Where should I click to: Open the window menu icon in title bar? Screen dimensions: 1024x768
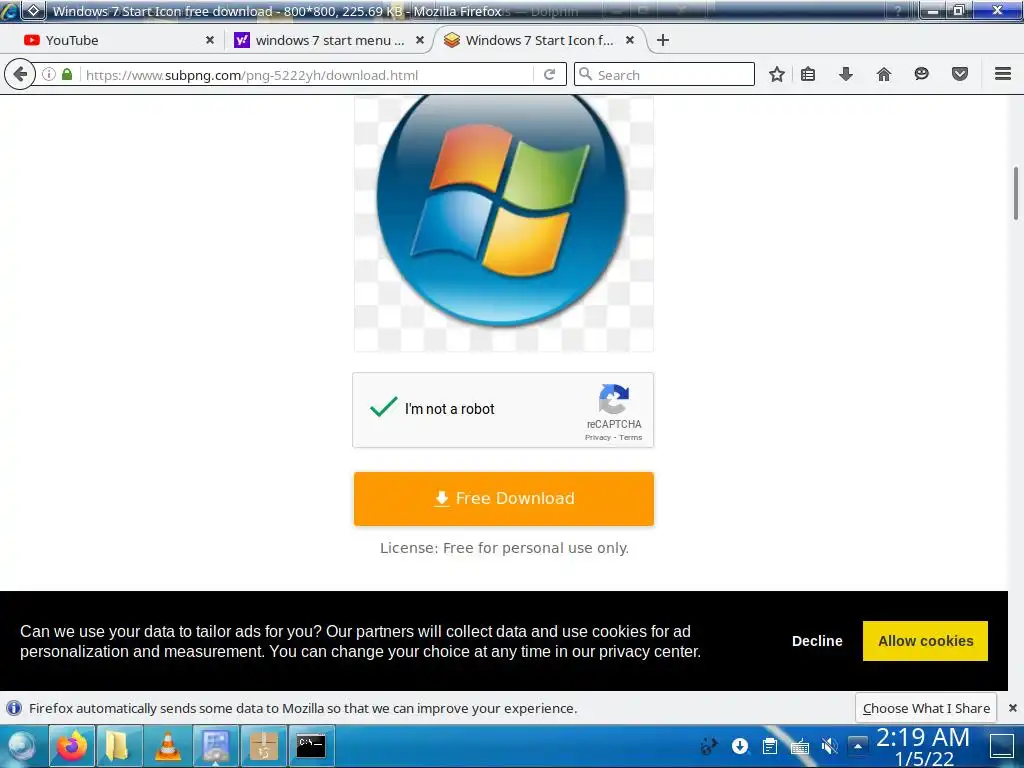click(x=33, y=10)
